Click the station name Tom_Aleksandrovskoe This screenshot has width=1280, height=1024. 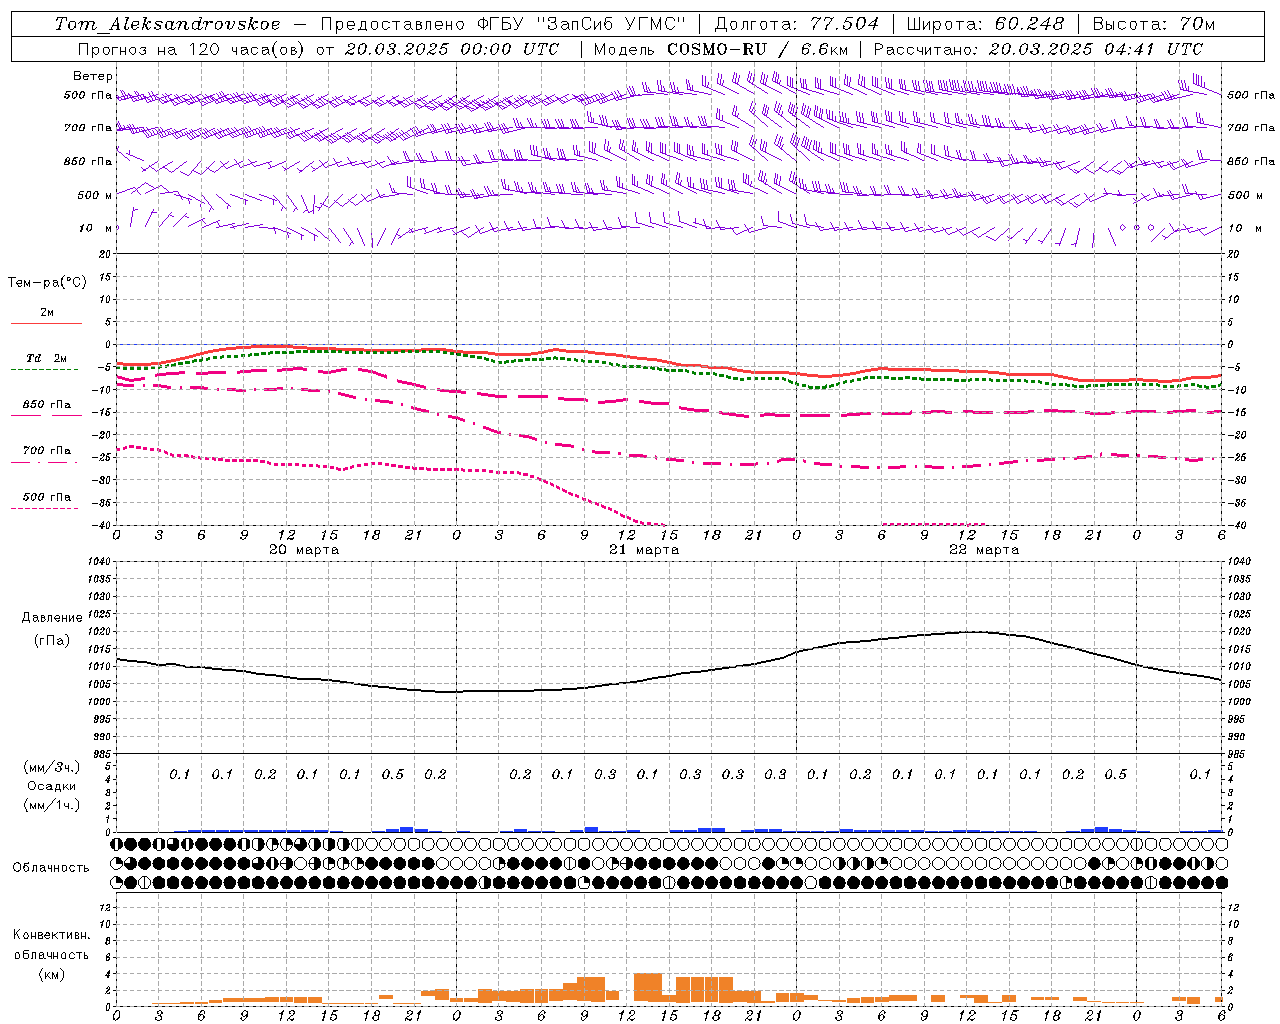[168, 24]
